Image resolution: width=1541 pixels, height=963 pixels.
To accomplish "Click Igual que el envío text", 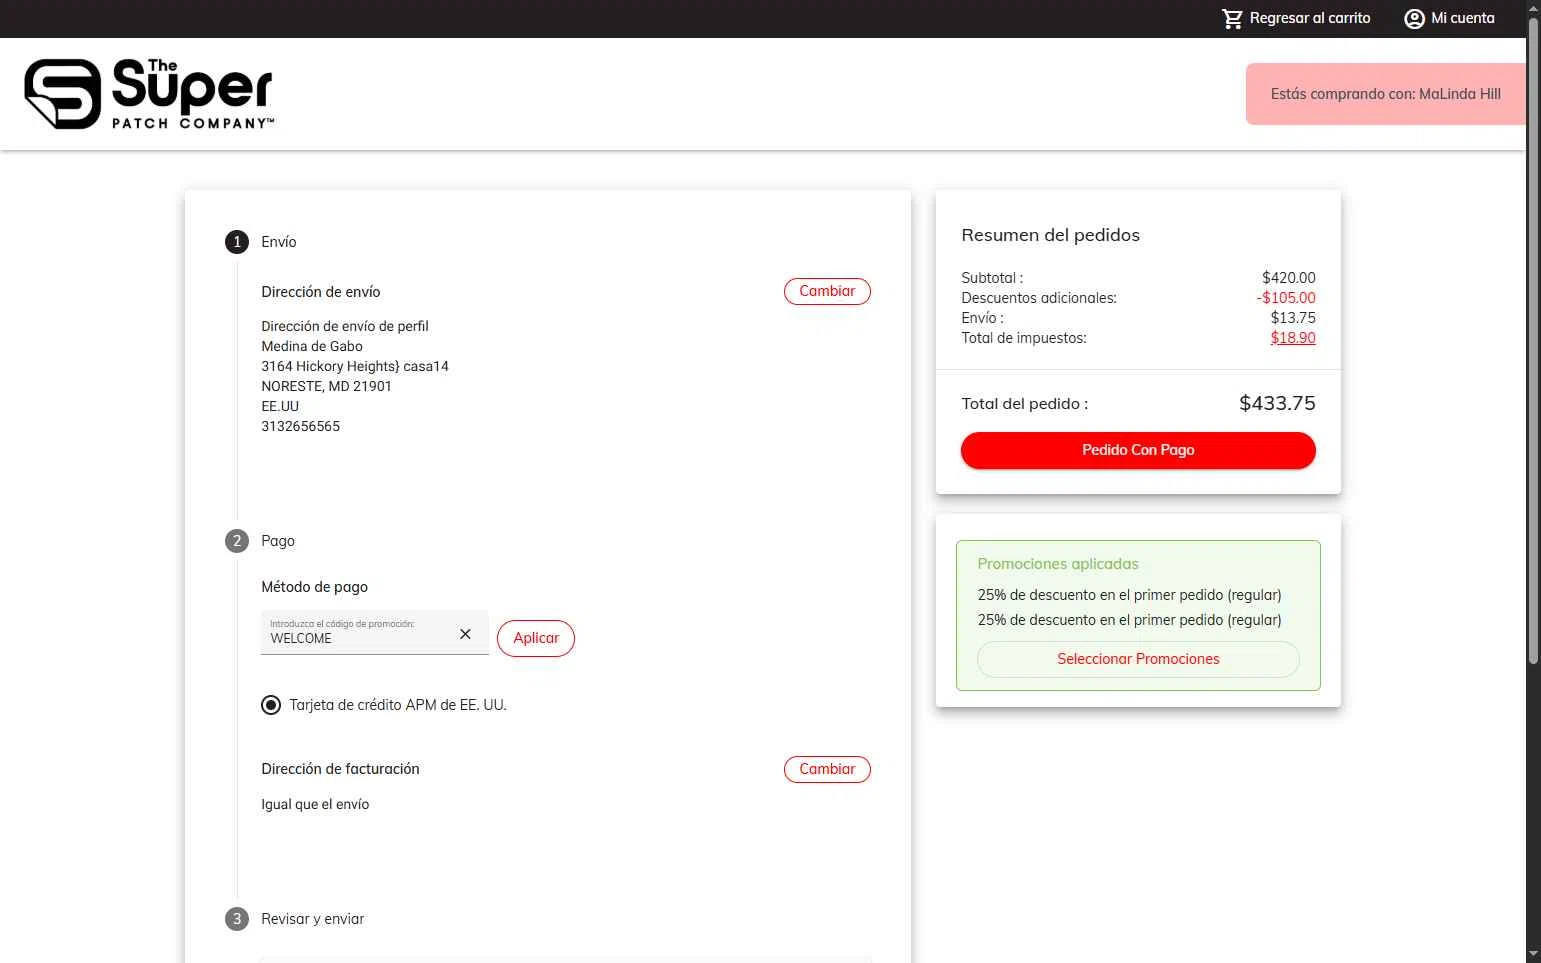I will pyautogui.click(x=315, y=804).
